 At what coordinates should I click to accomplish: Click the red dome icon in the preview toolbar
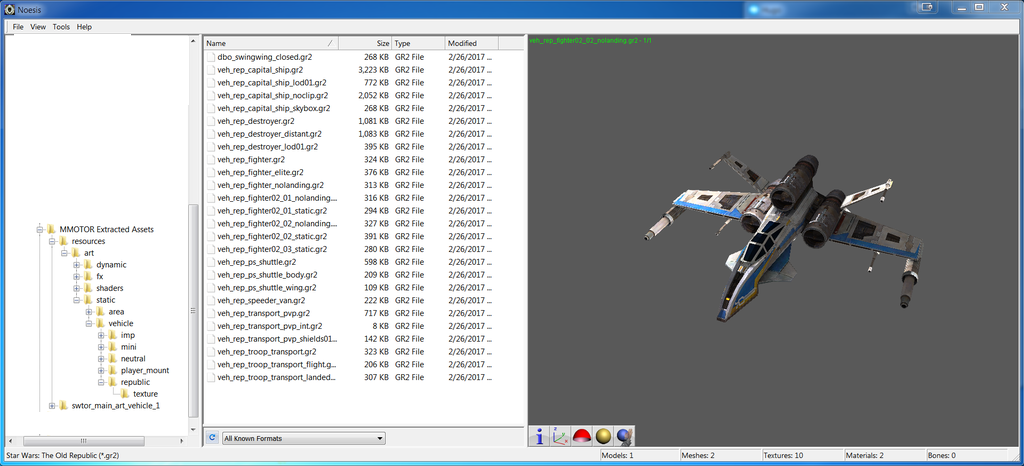581,436
